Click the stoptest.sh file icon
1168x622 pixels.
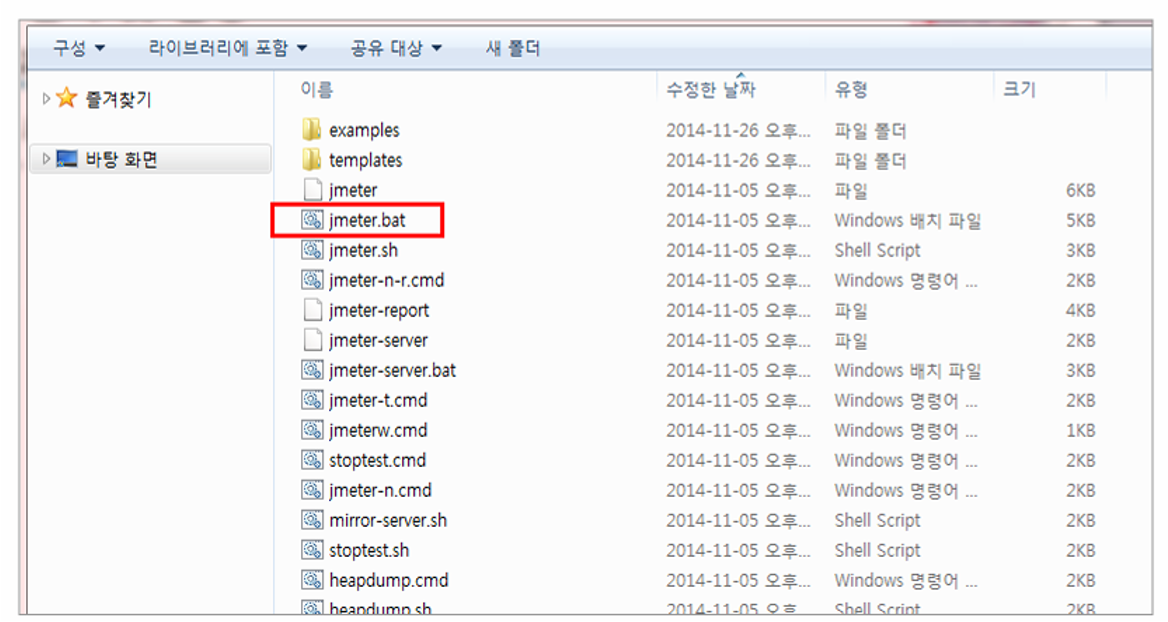click(x=312, y=550)
